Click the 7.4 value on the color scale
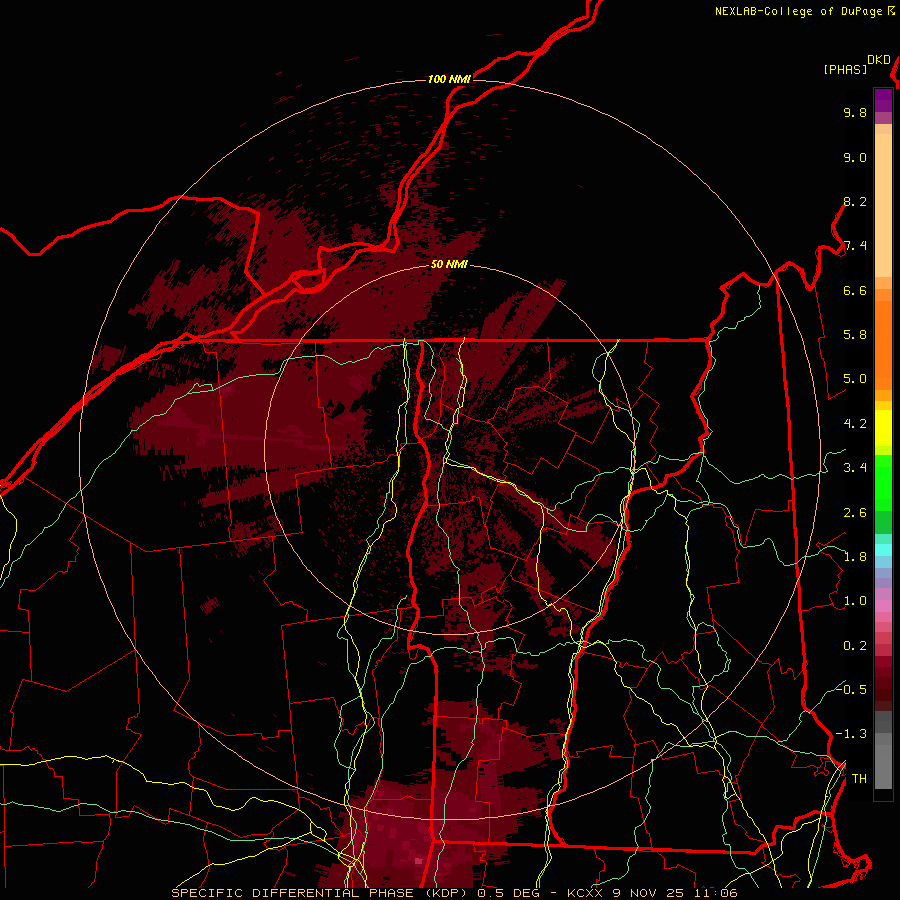The image size is (900, 900). [855, 246]
